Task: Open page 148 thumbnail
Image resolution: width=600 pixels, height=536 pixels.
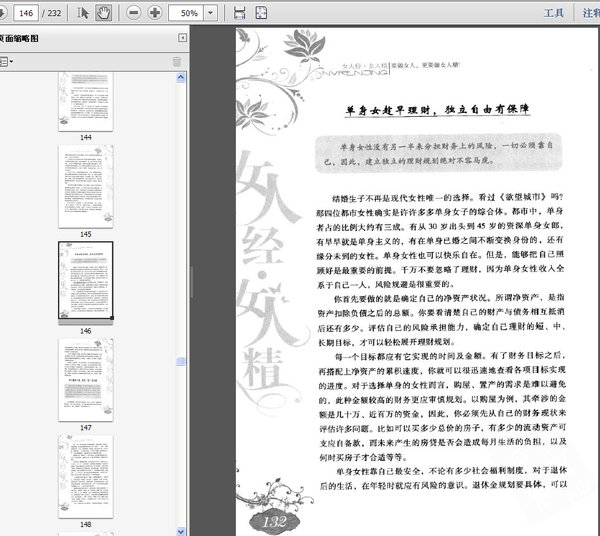Action: pyautogui.click(x=86, y=477)
